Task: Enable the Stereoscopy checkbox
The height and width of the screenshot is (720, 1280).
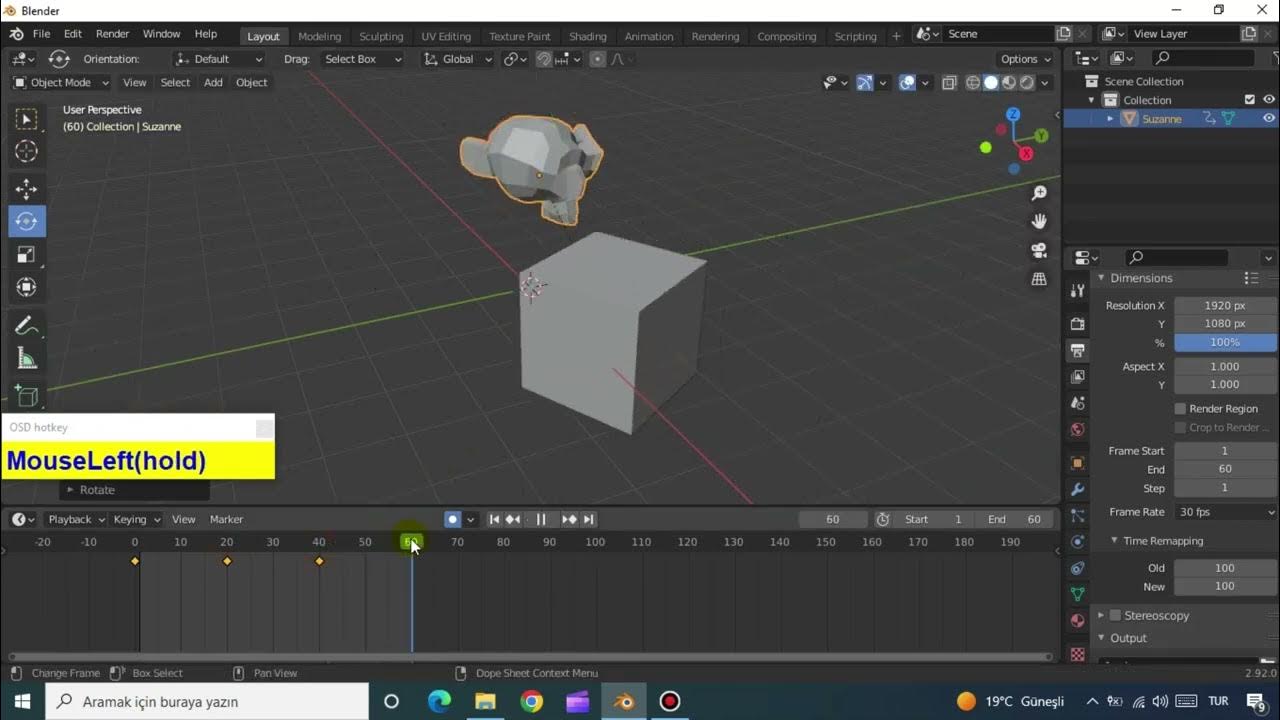Action: click(x=1115, y=616)
